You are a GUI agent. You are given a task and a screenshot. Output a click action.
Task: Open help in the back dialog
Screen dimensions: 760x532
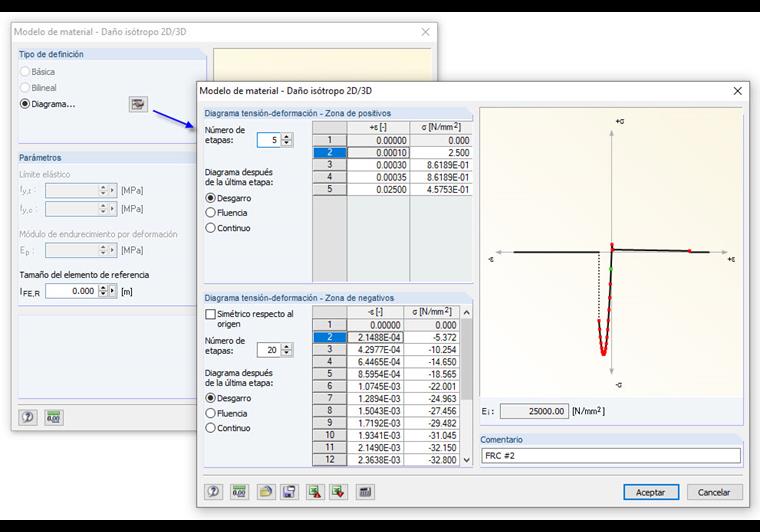pyautogui.click(x=28, y=417)
